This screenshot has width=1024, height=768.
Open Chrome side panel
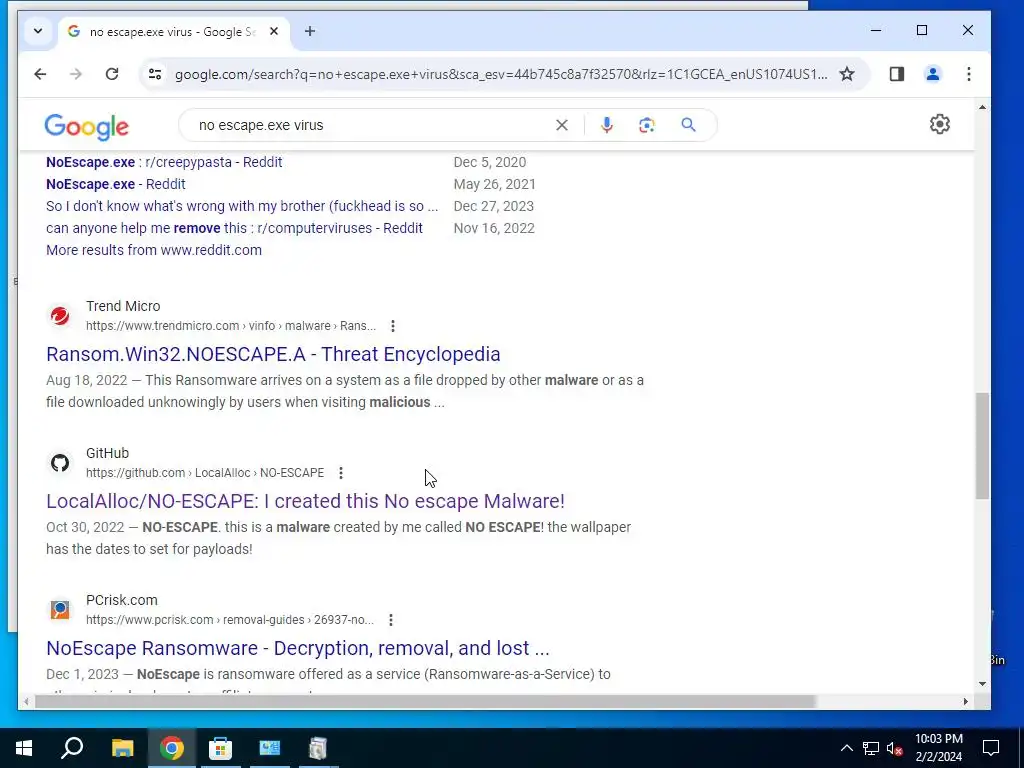click(x=897, y=74)
